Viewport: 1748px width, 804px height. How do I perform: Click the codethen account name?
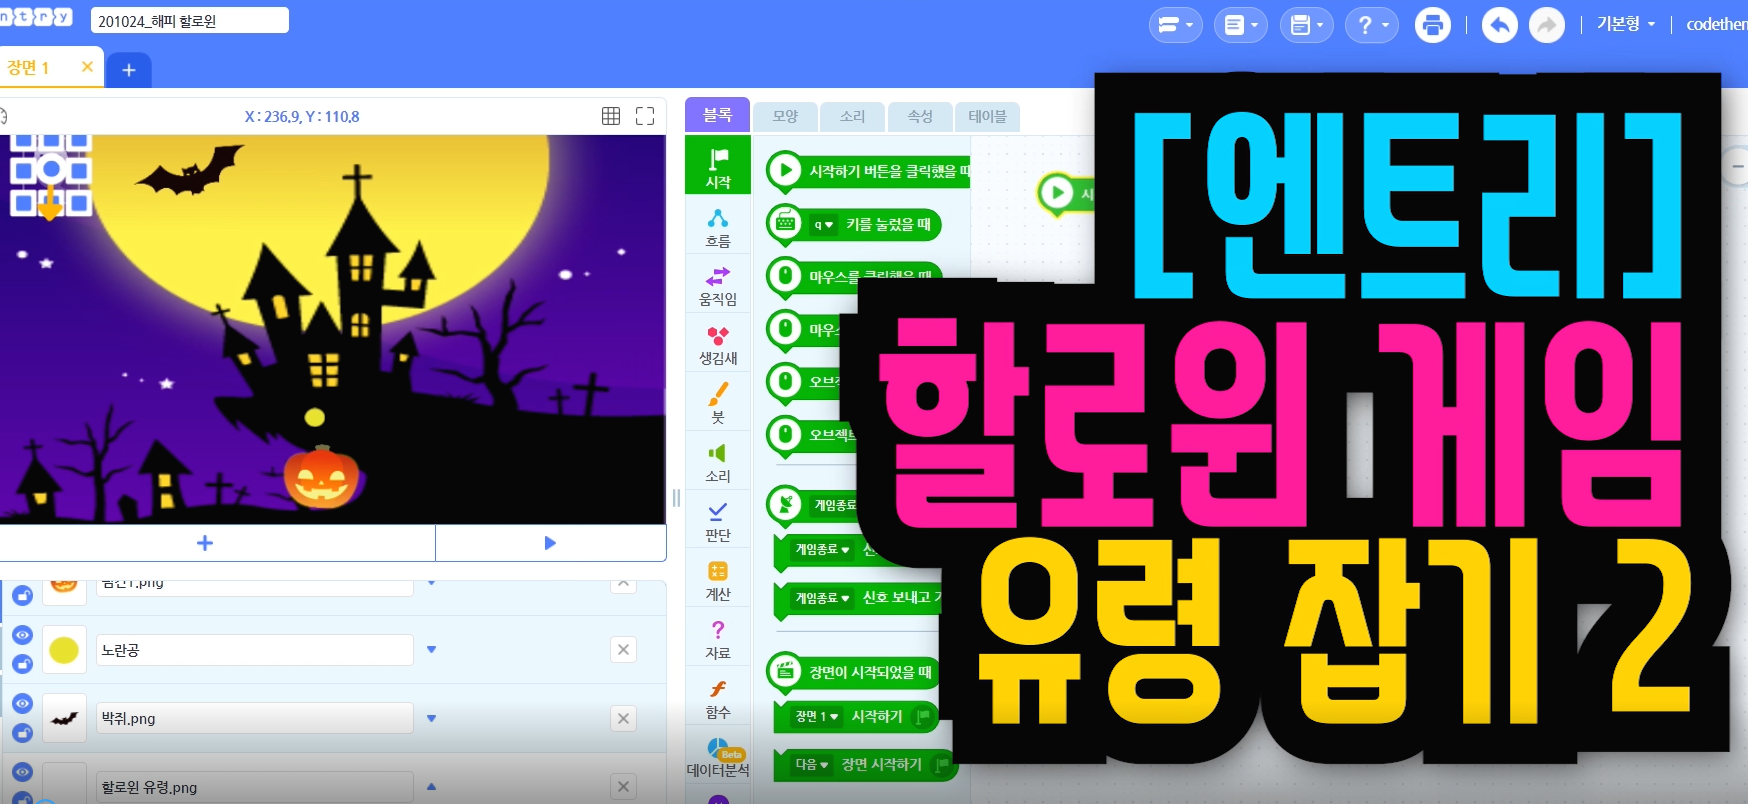click(1716, 24)
